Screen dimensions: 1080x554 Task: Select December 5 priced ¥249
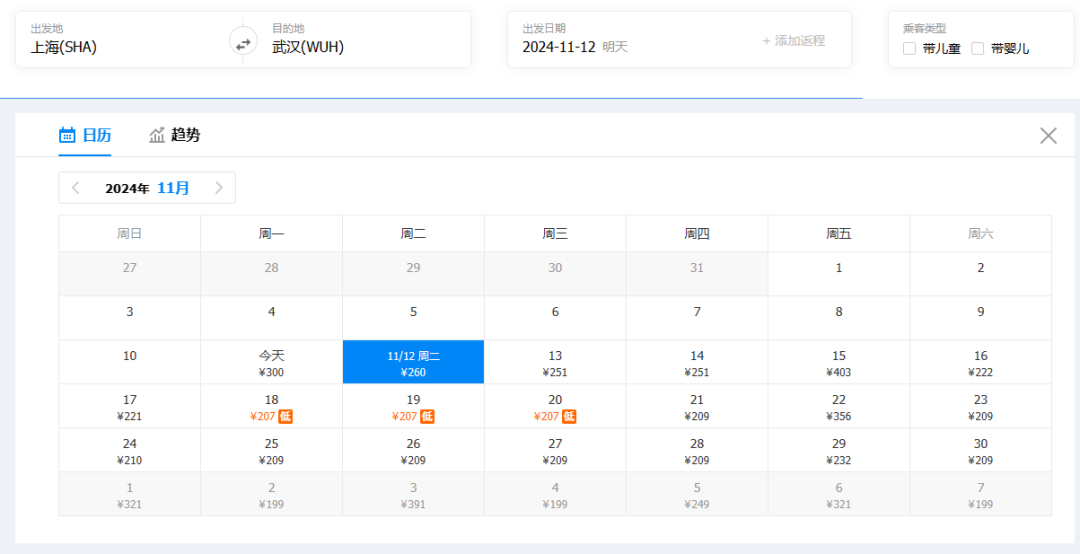click(x=697, y=494)
